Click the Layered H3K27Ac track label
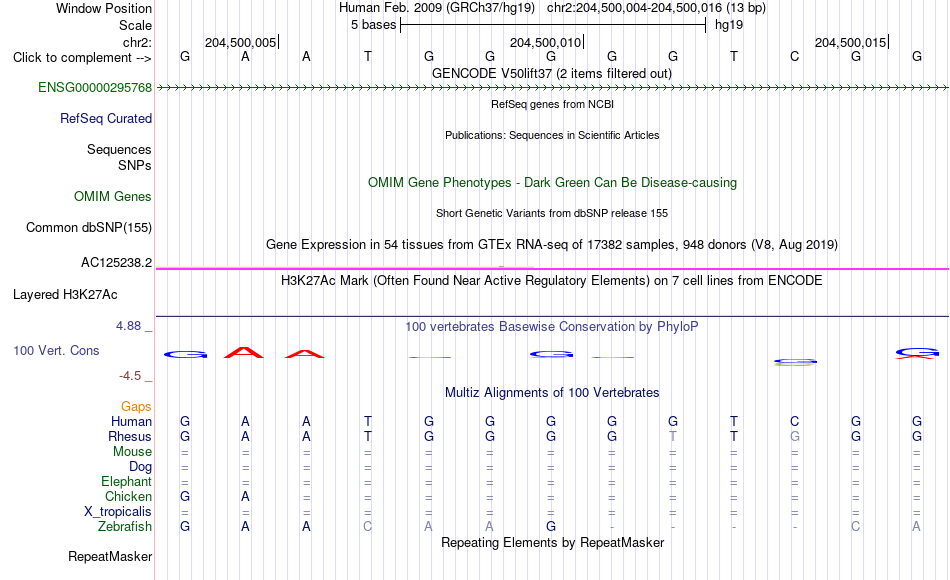This screenshot has width=950, height=580. [x=65, y=295]
